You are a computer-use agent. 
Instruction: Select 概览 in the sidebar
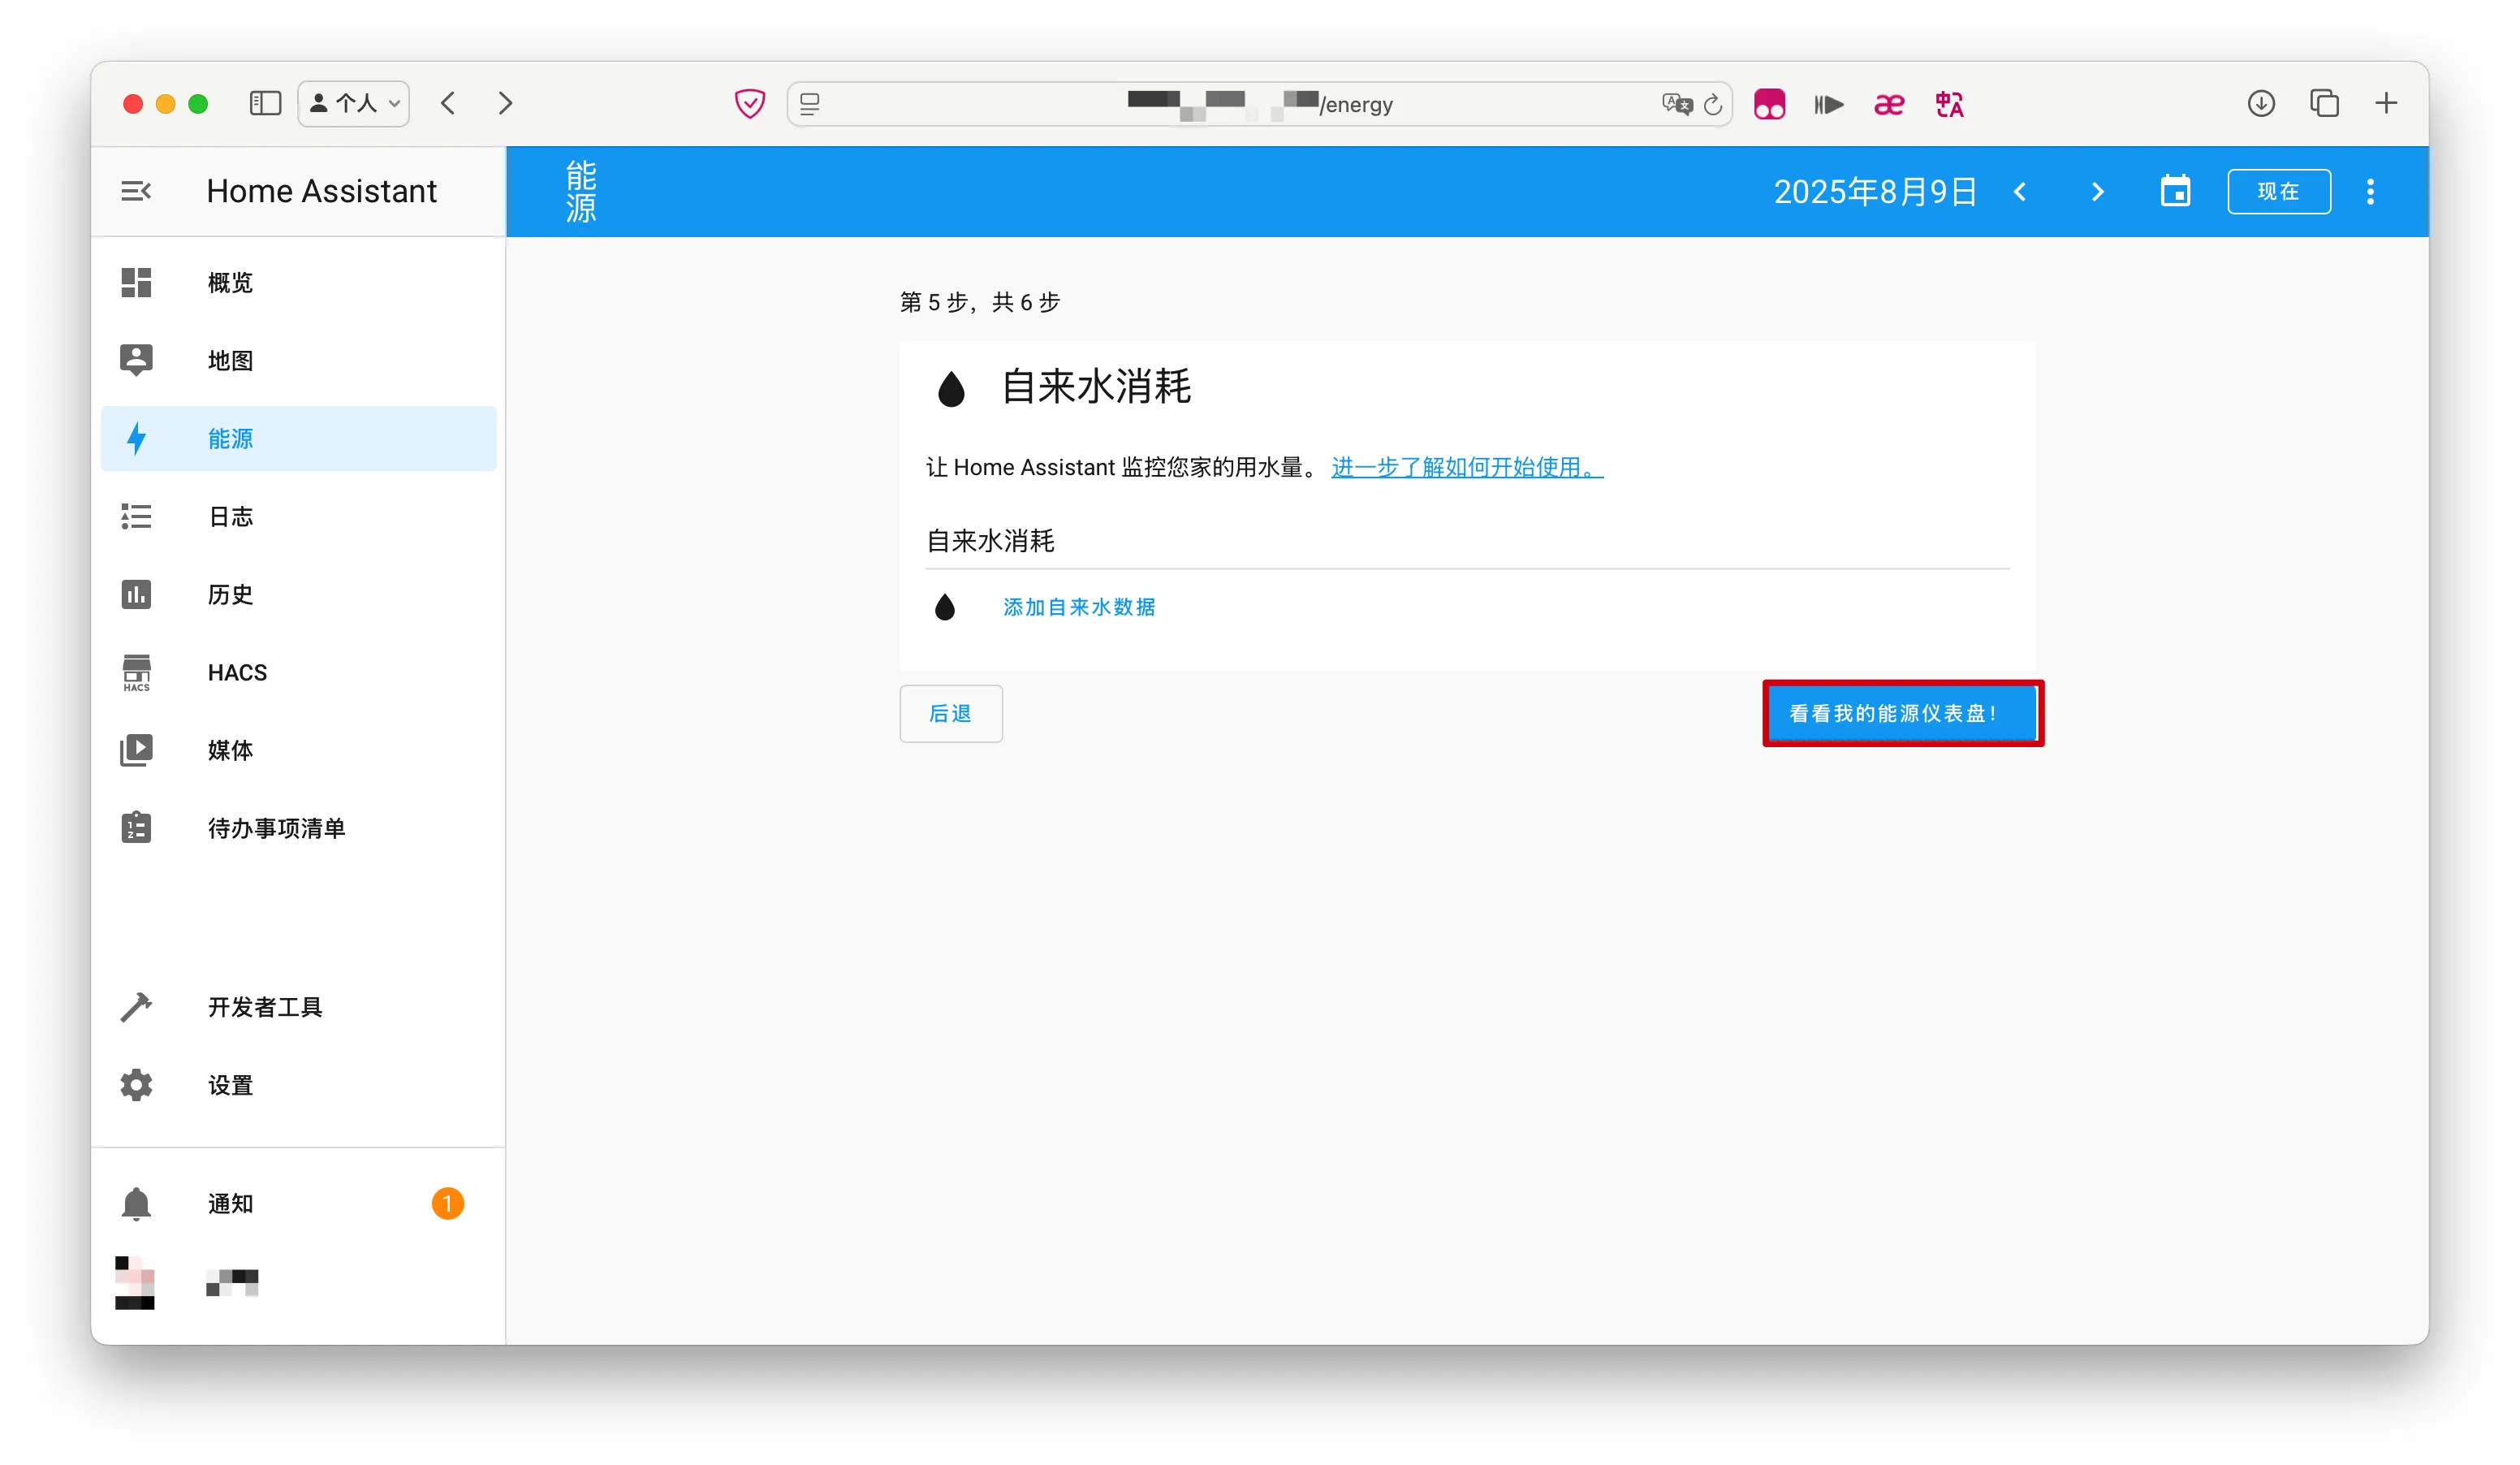[298, 283]
